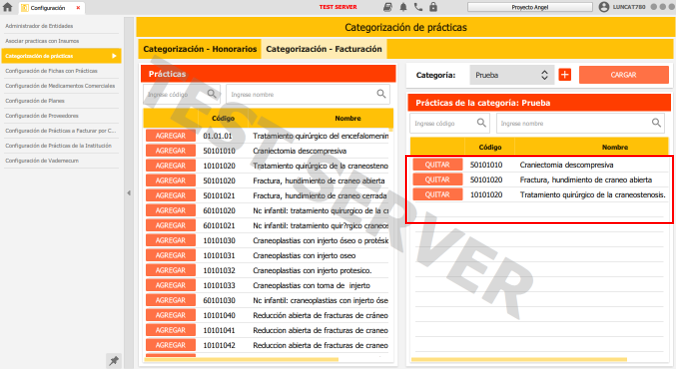
Task: Go to the home icon
Action: pos(7,7)
